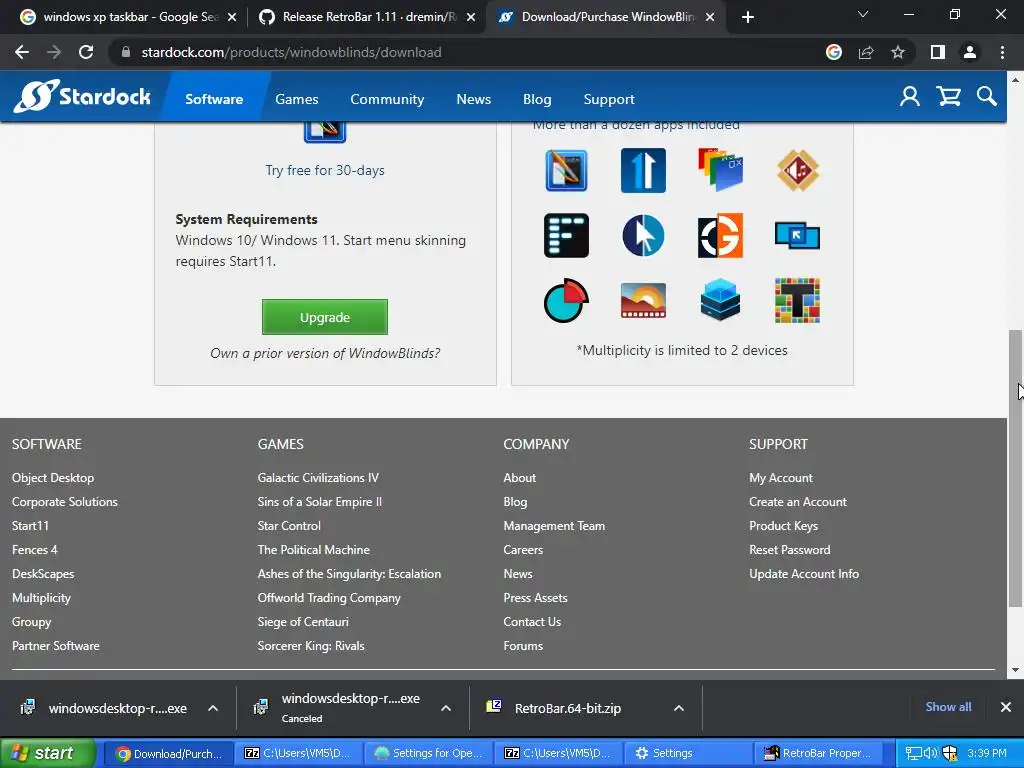Viewport: 1024px width, 768px height.
Task: Click the WindowBlinds app icon in the grid
Action: [566, 170]
